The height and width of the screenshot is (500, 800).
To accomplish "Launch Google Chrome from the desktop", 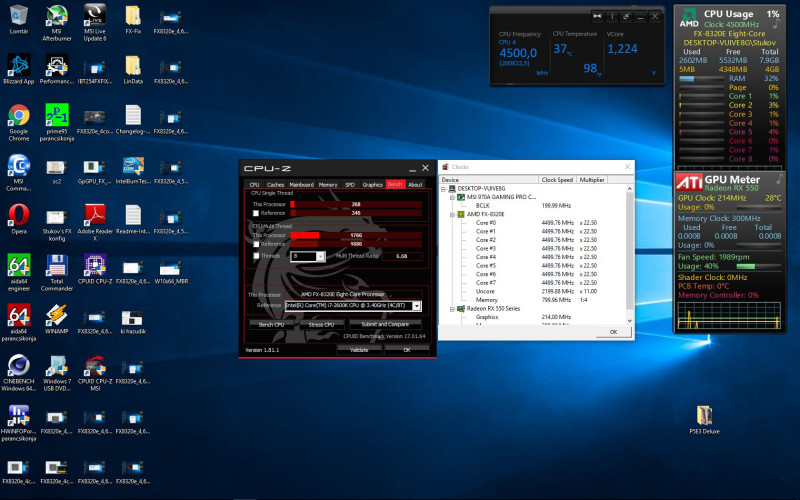I will coord(18,115).
